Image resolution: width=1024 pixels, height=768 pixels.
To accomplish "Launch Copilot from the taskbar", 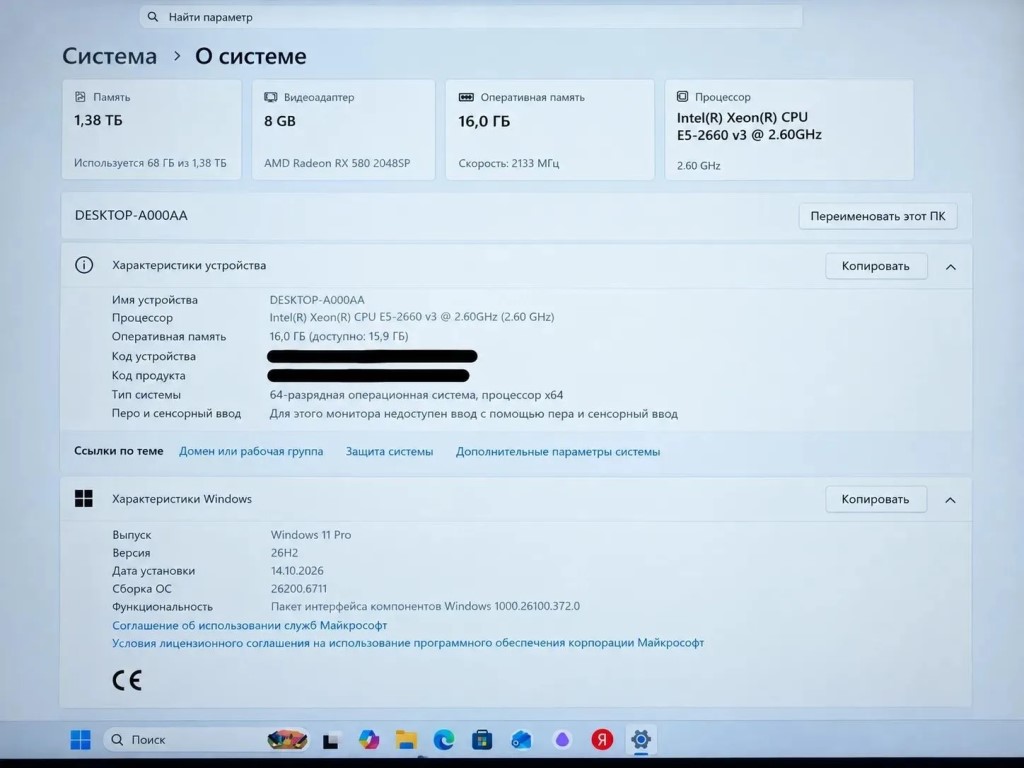I will [x=368, y=740].
